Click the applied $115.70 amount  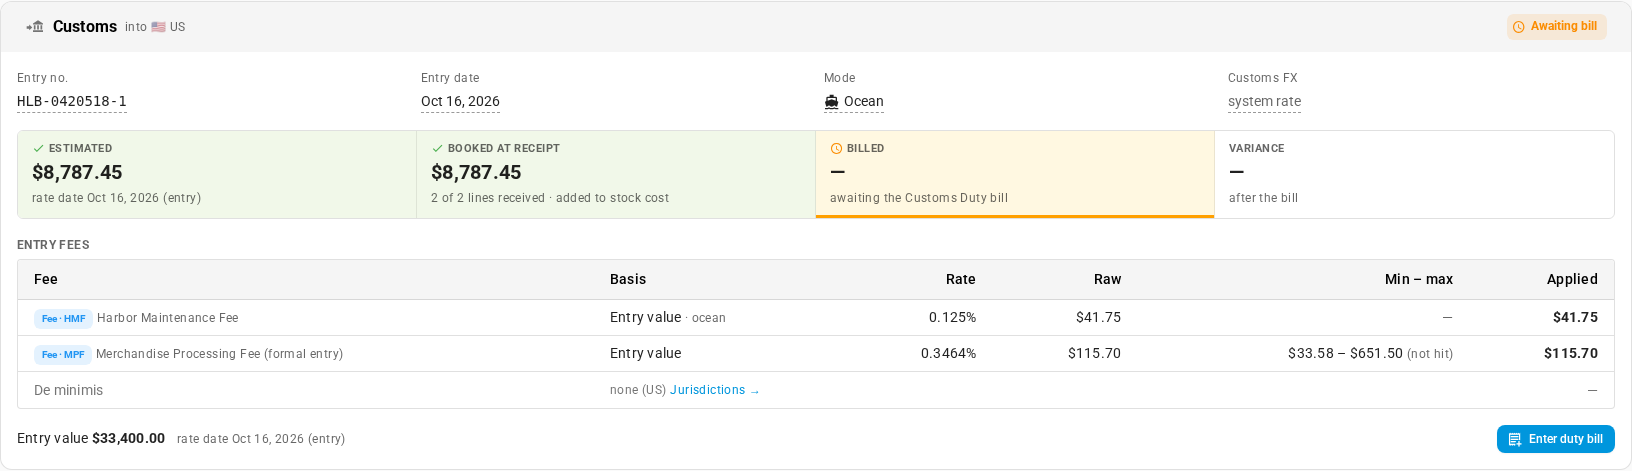[1570, 353]
